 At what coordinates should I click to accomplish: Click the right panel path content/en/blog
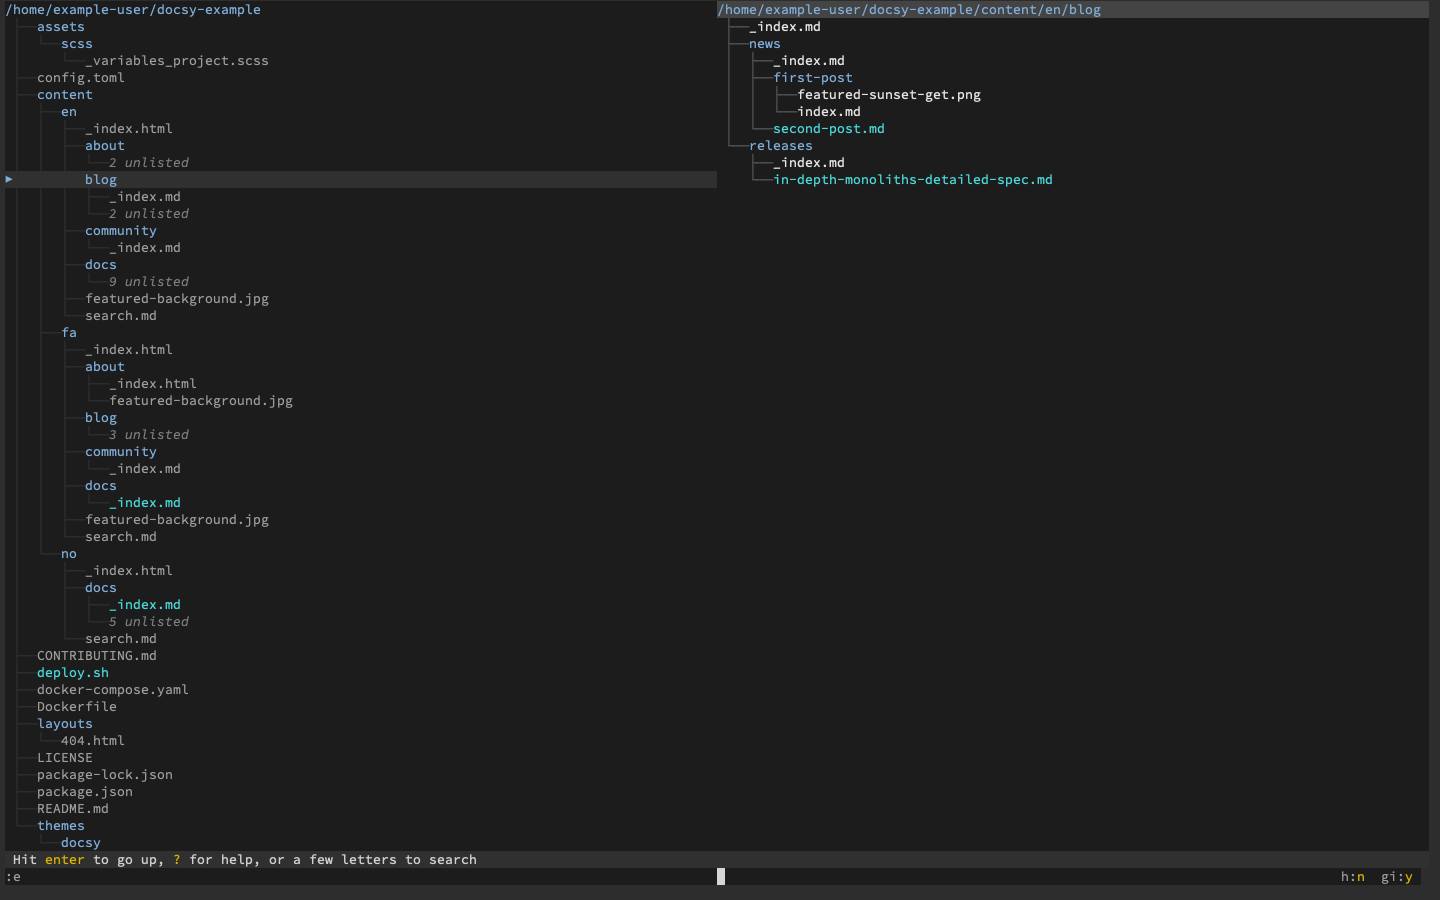point(908,9)
